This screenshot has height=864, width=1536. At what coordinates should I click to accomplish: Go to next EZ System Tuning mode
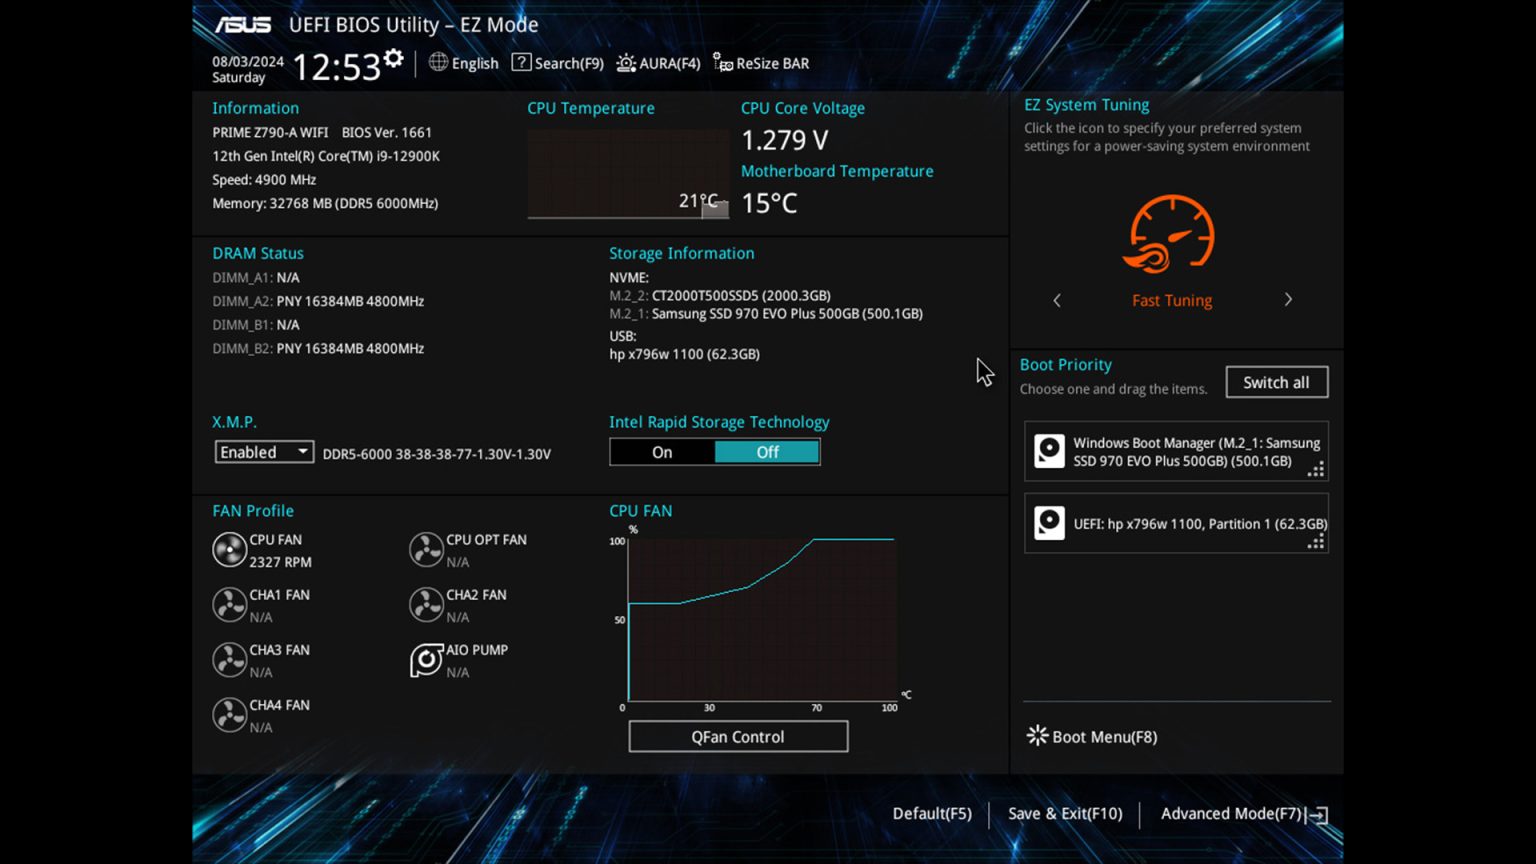pyautogui.click(x=1288, y=300)
